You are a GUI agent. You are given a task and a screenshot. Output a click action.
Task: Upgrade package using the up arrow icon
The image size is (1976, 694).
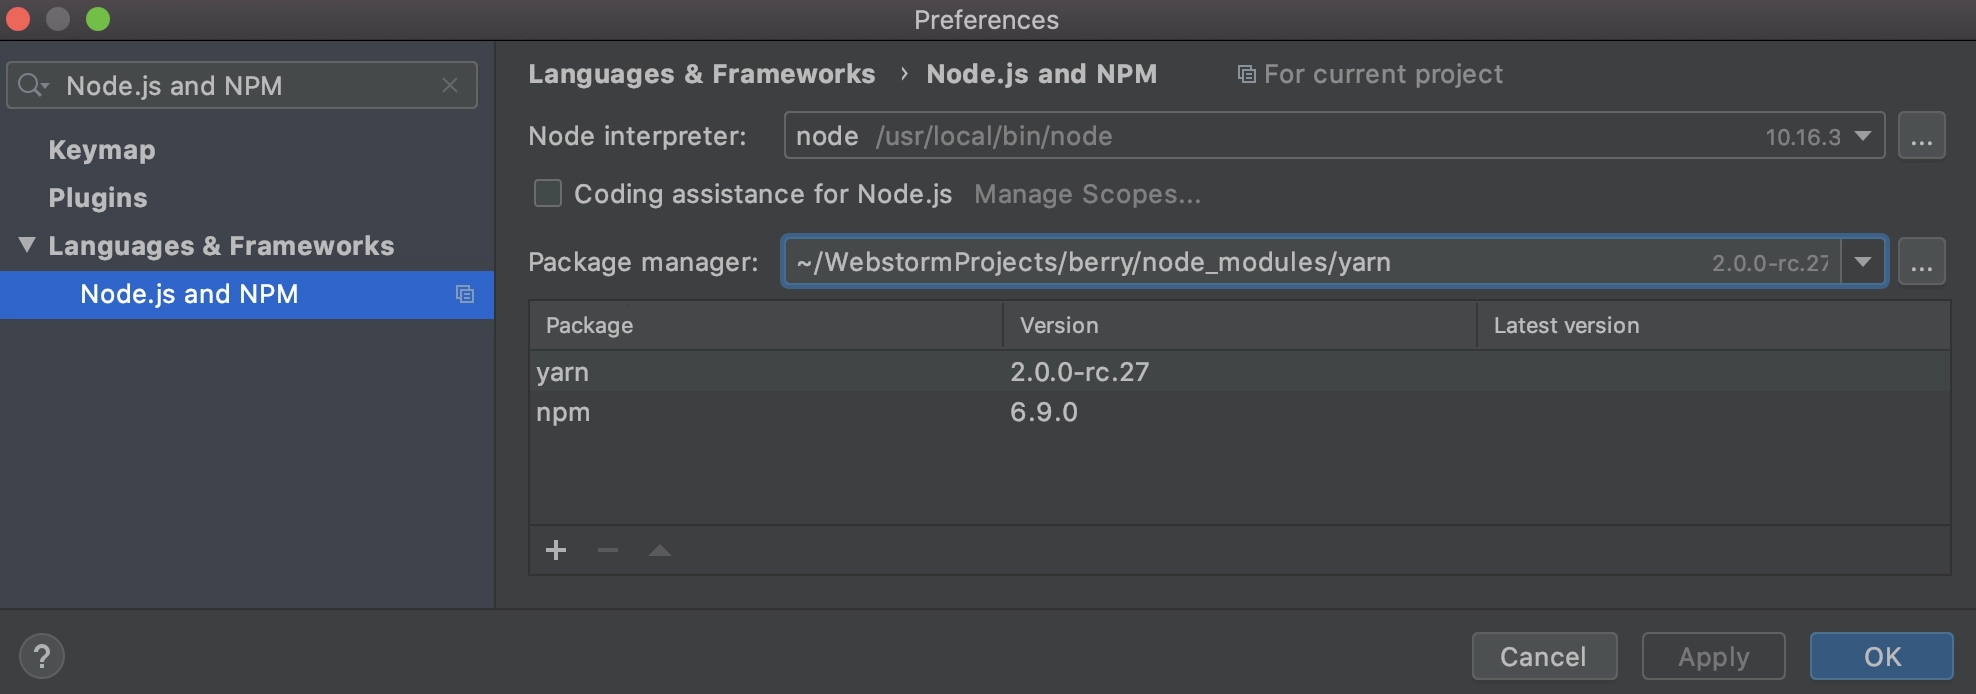(660, 550)
